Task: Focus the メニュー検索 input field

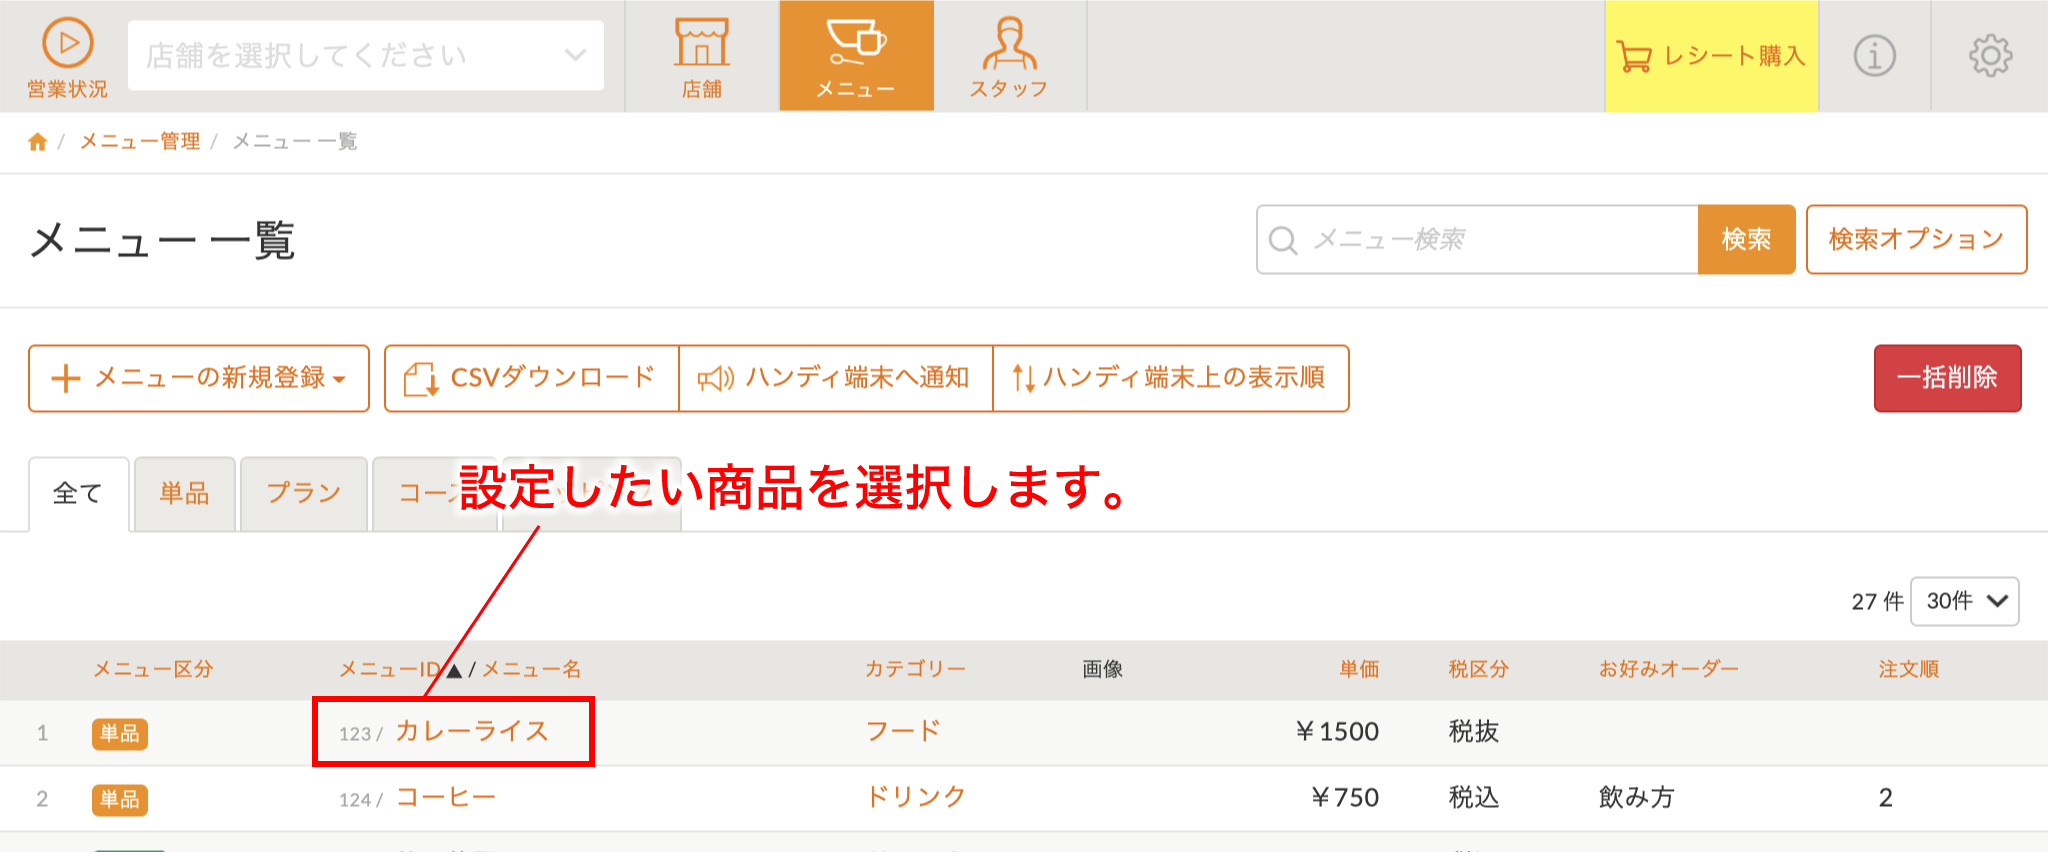Action: pos(1477,239)
